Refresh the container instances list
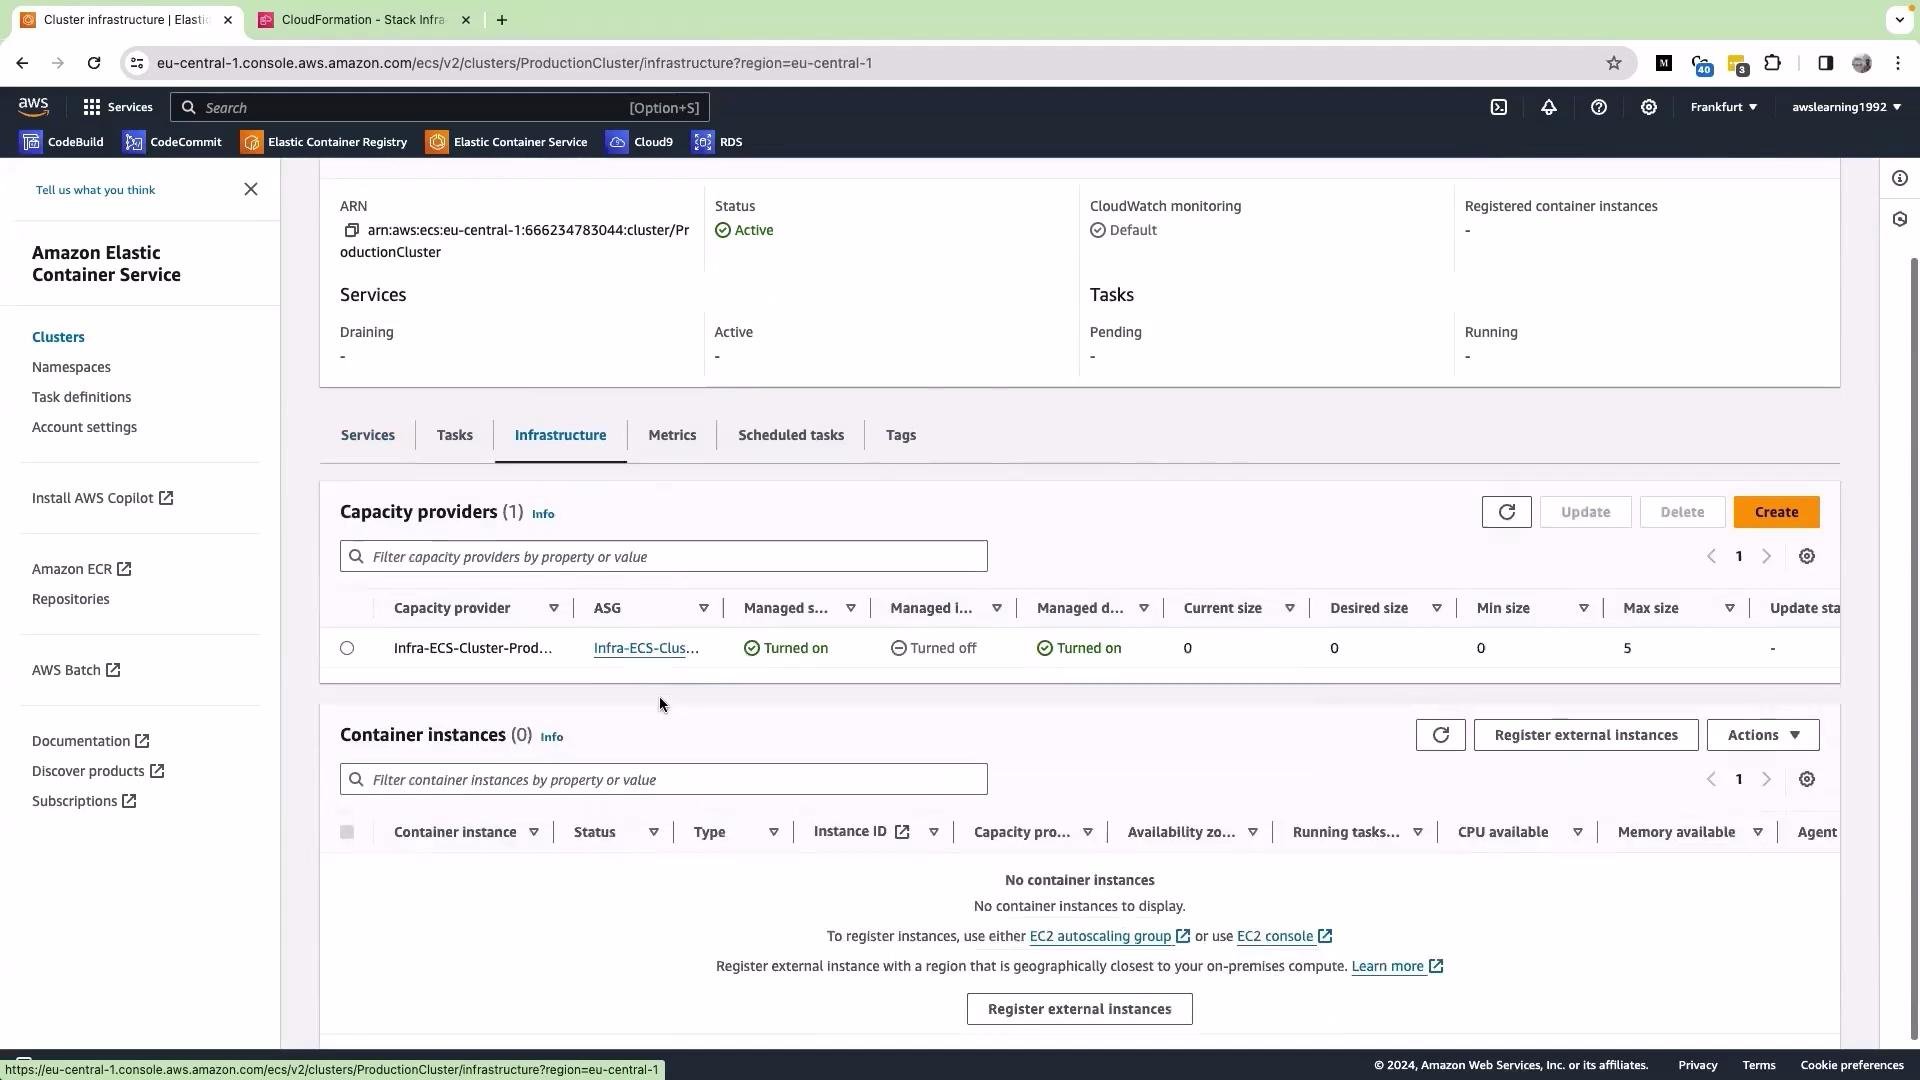 coord(1440,735)
